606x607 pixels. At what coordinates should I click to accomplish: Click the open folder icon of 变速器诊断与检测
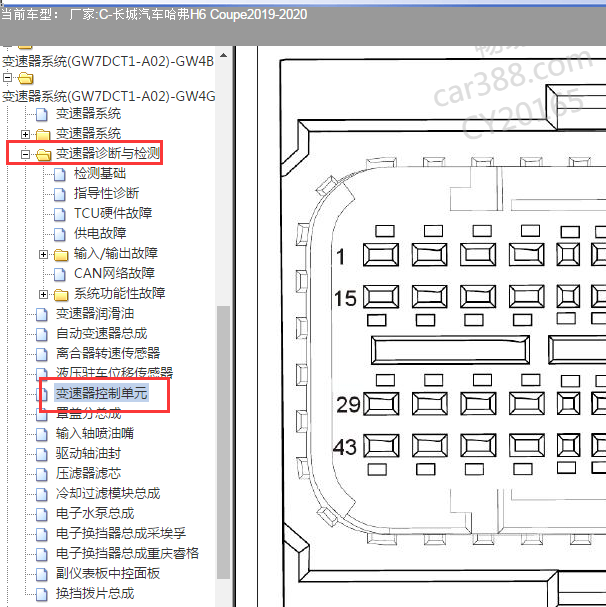click(x=43, y=155)
